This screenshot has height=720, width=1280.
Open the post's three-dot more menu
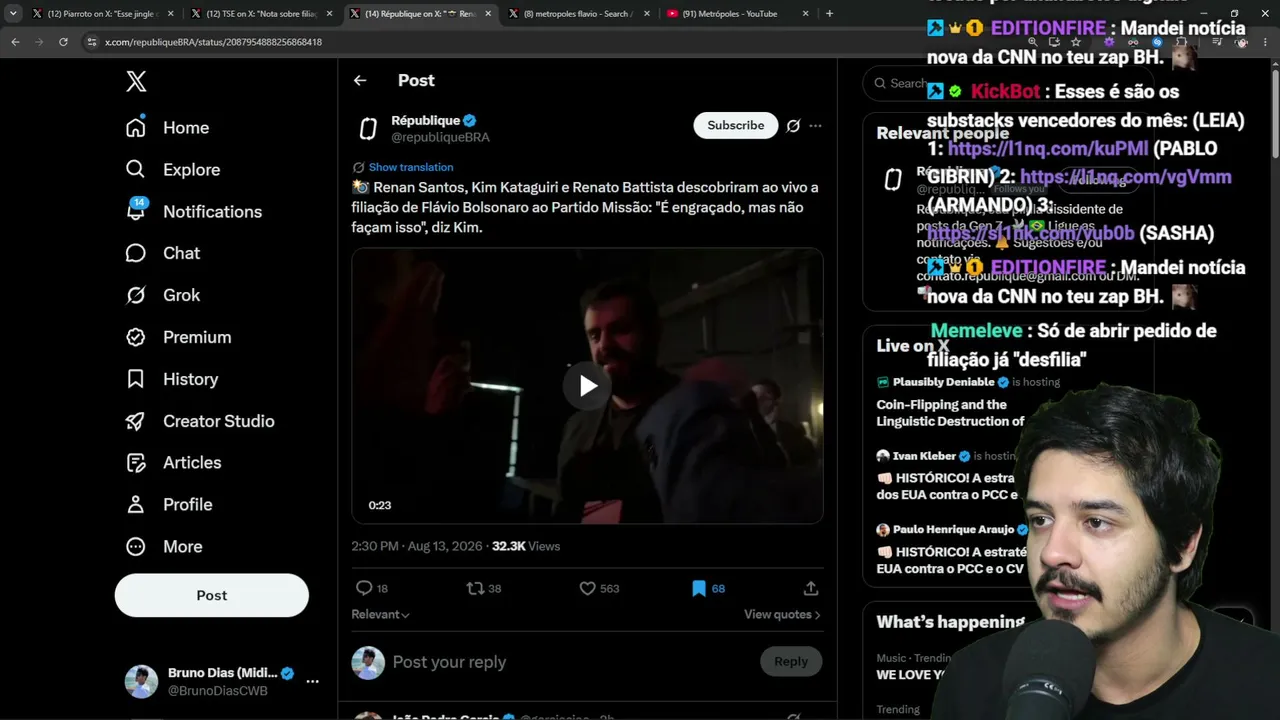coord(815,126)
